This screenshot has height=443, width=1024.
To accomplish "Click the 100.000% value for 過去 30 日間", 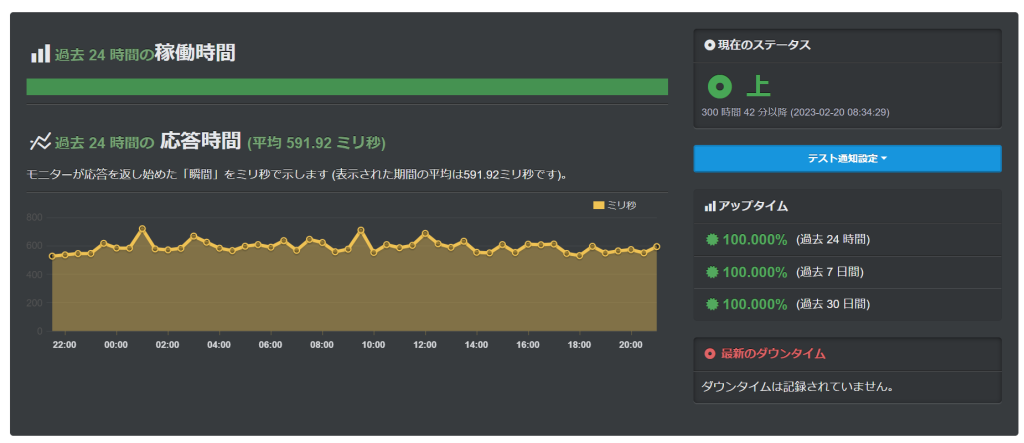I will pos(754,304).
